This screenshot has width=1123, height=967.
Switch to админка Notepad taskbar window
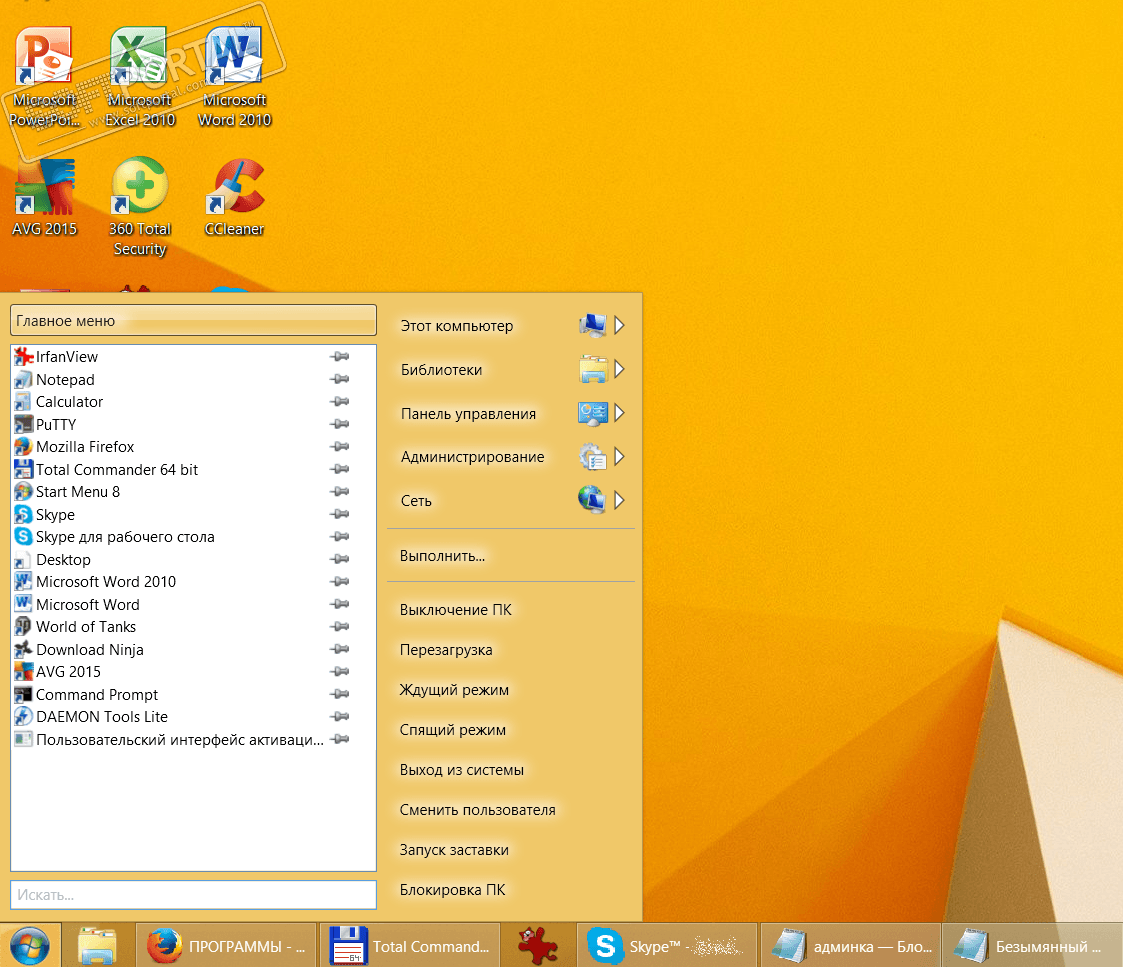850,946
